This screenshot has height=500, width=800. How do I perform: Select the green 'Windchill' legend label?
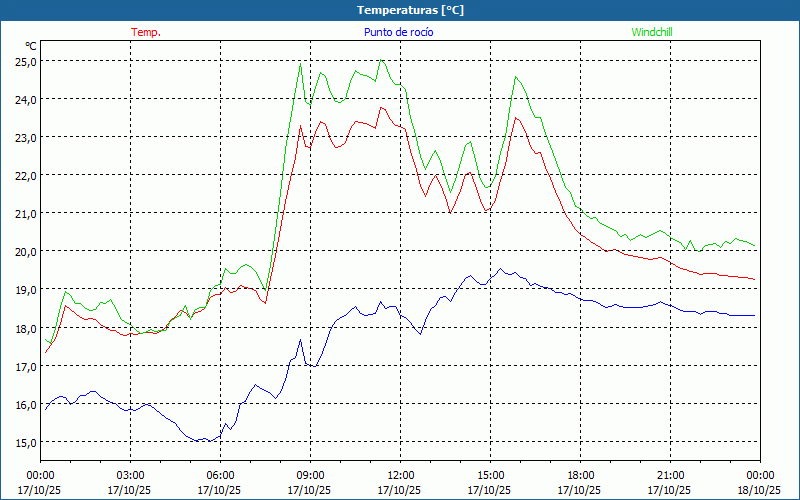pos(652,32)
